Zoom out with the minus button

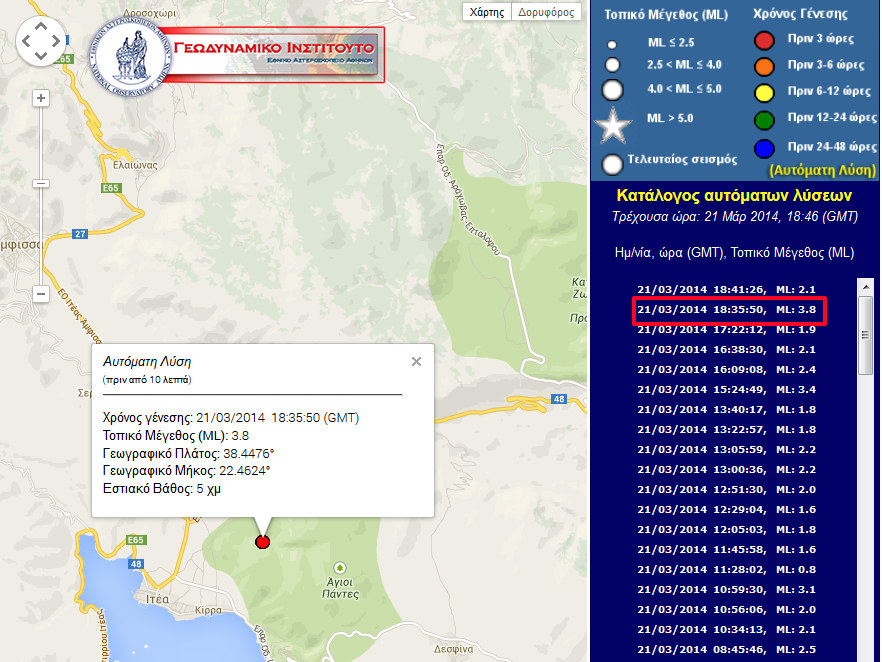click(41, 294)
